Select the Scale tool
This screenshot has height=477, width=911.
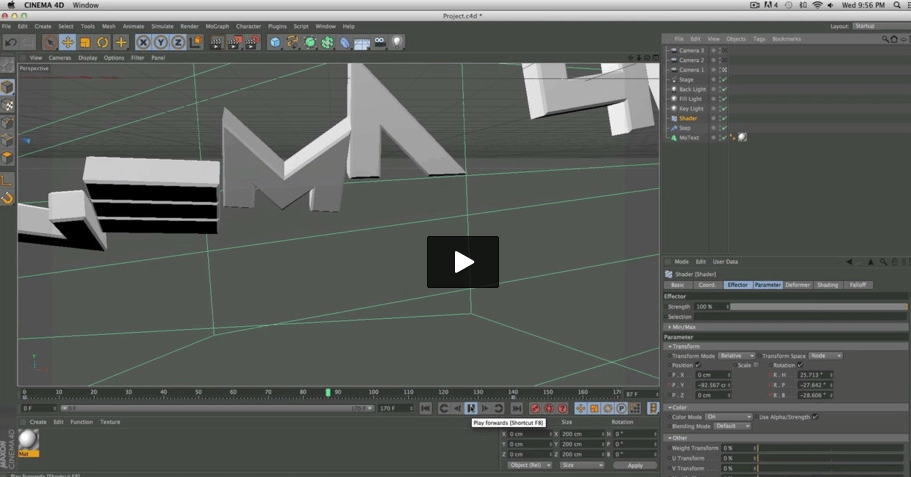85,42
